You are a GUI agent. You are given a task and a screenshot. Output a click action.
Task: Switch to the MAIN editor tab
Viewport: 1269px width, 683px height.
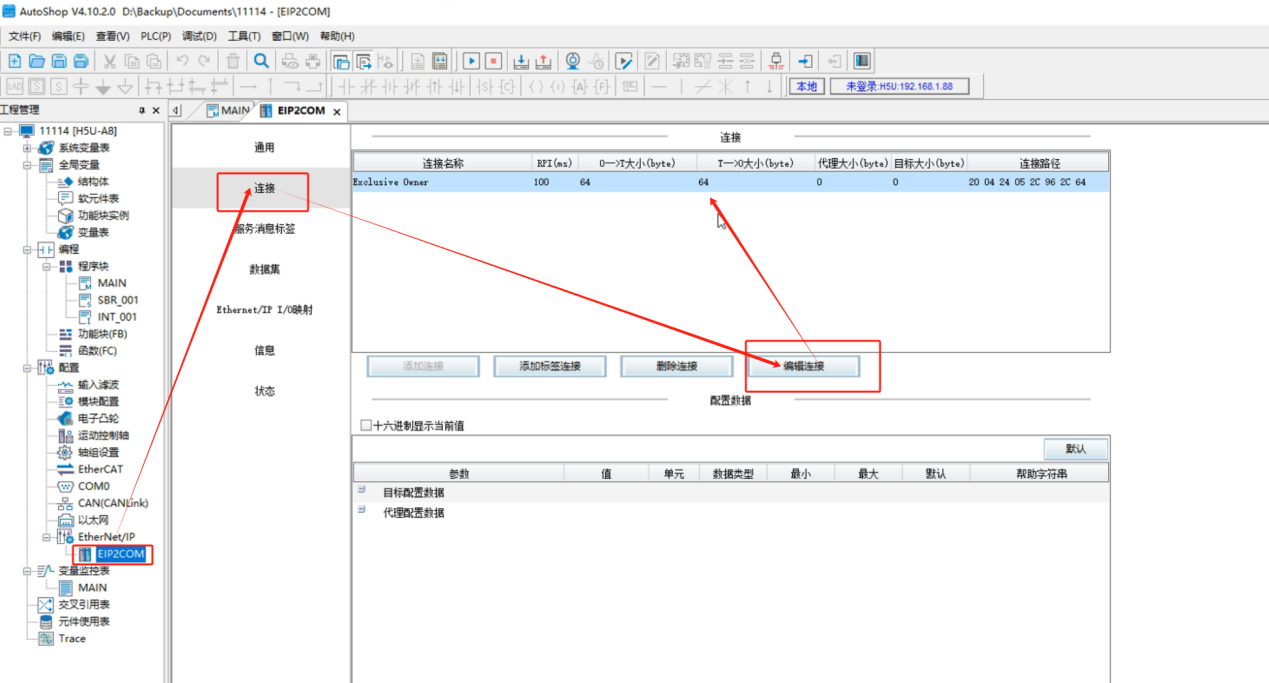[227, 110]
